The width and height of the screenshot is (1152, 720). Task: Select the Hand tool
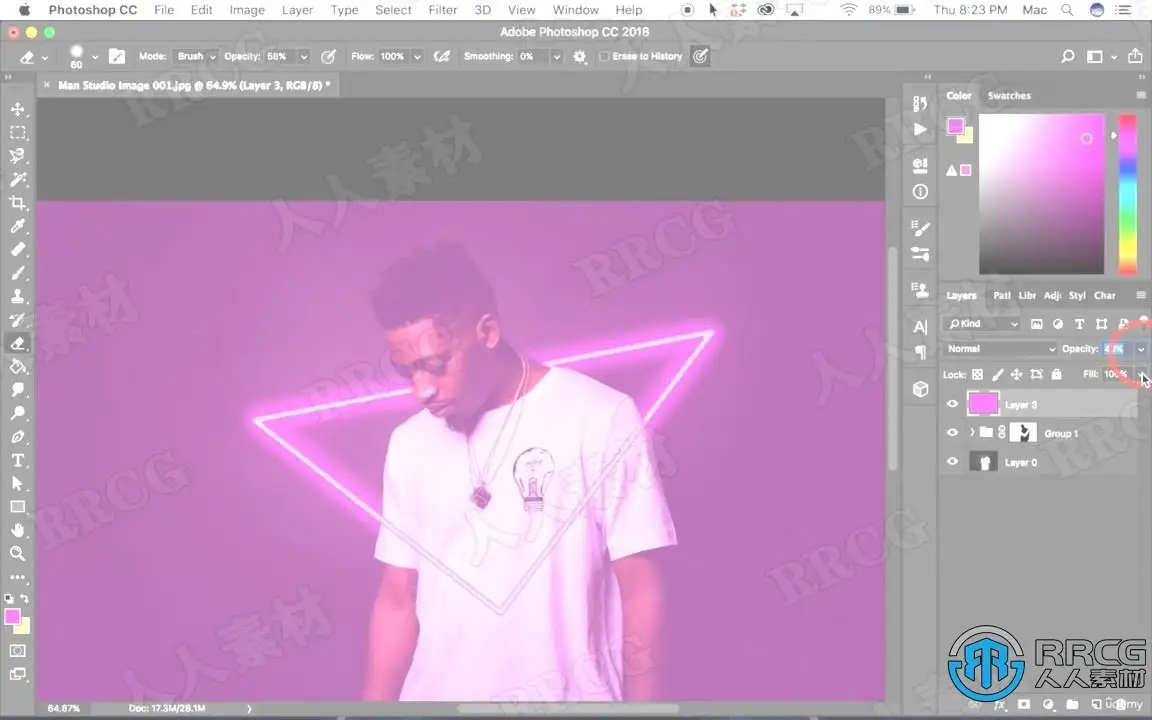coord(18,530)
